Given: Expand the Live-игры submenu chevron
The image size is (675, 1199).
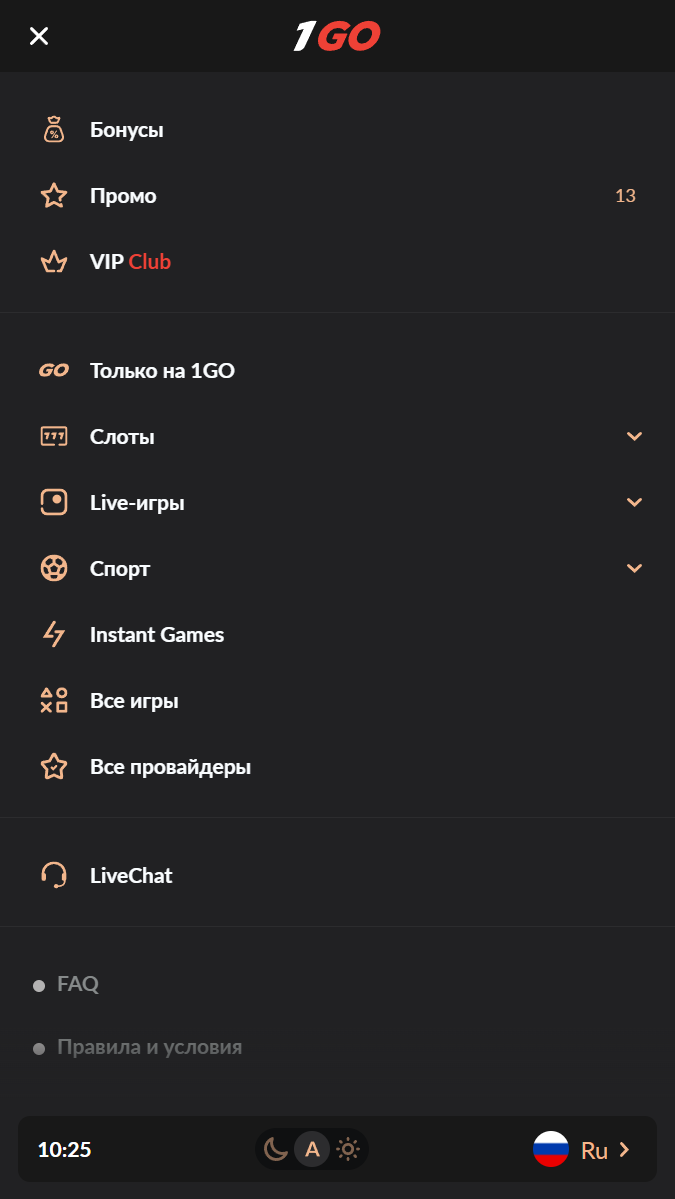Looking at the screenshot, I should [x=634, y=503].
